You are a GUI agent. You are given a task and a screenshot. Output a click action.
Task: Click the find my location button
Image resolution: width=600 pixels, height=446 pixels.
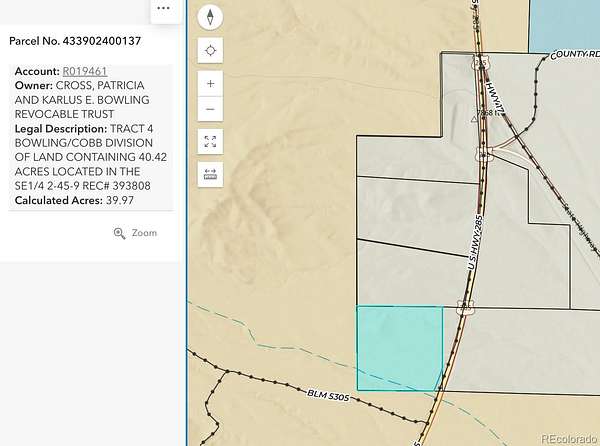[x=211, y=51]
